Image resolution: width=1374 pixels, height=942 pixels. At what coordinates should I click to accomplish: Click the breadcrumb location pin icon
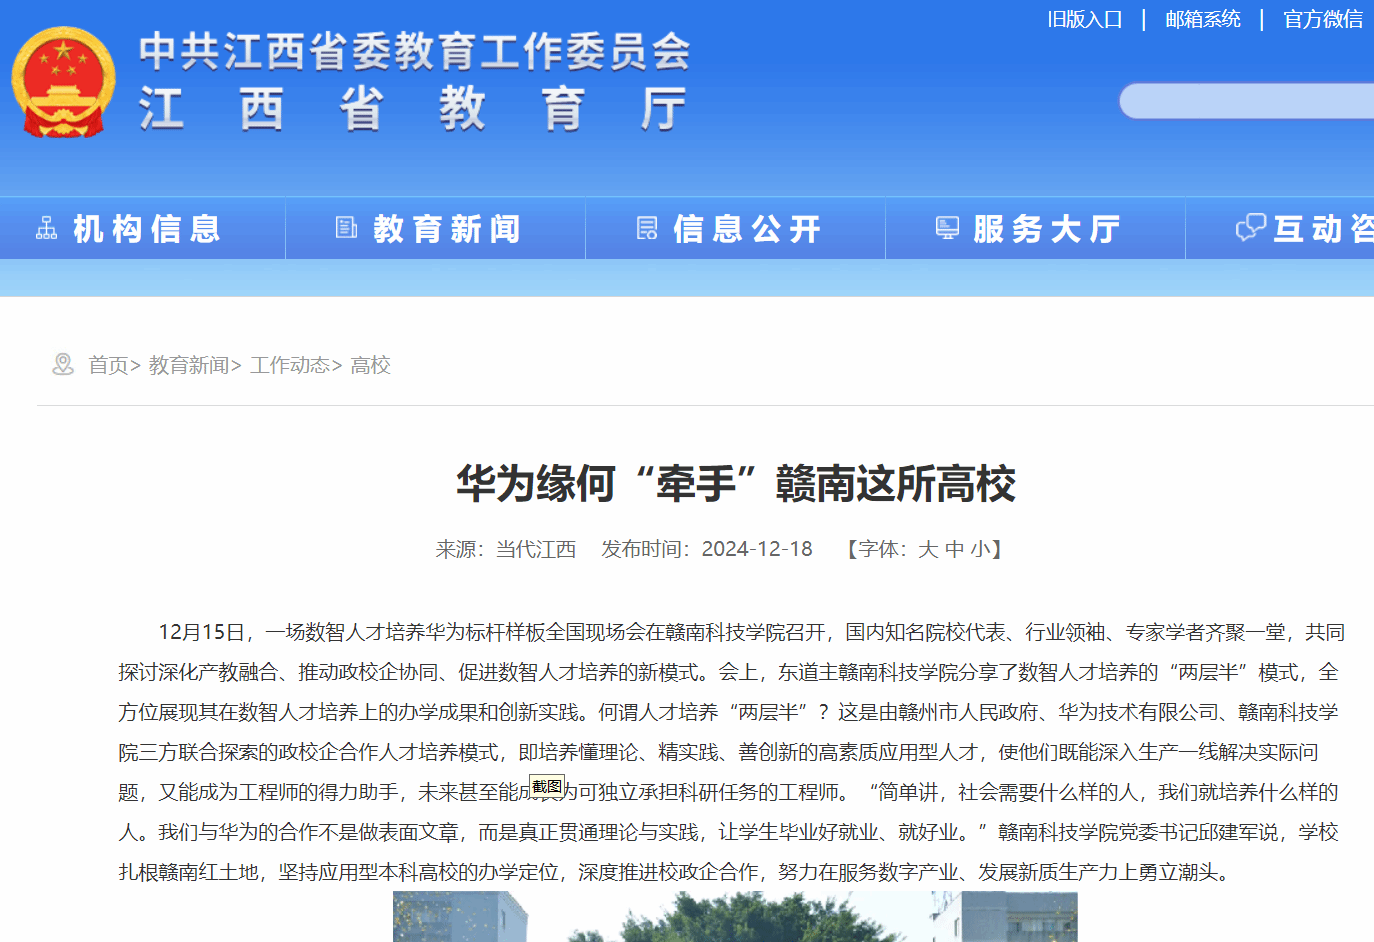click(63, 365)
